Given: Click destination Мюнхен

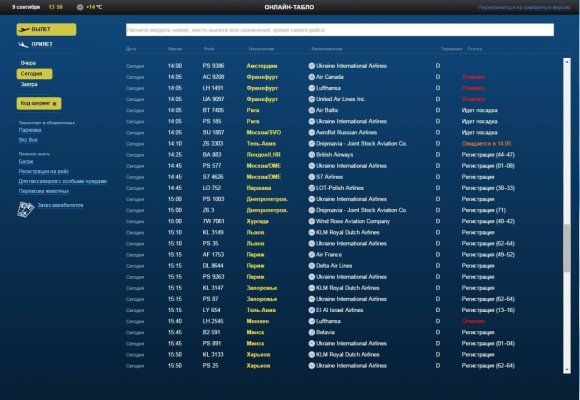Looking at the screenshot, I should pyautogui.click(x=257, y=321).
